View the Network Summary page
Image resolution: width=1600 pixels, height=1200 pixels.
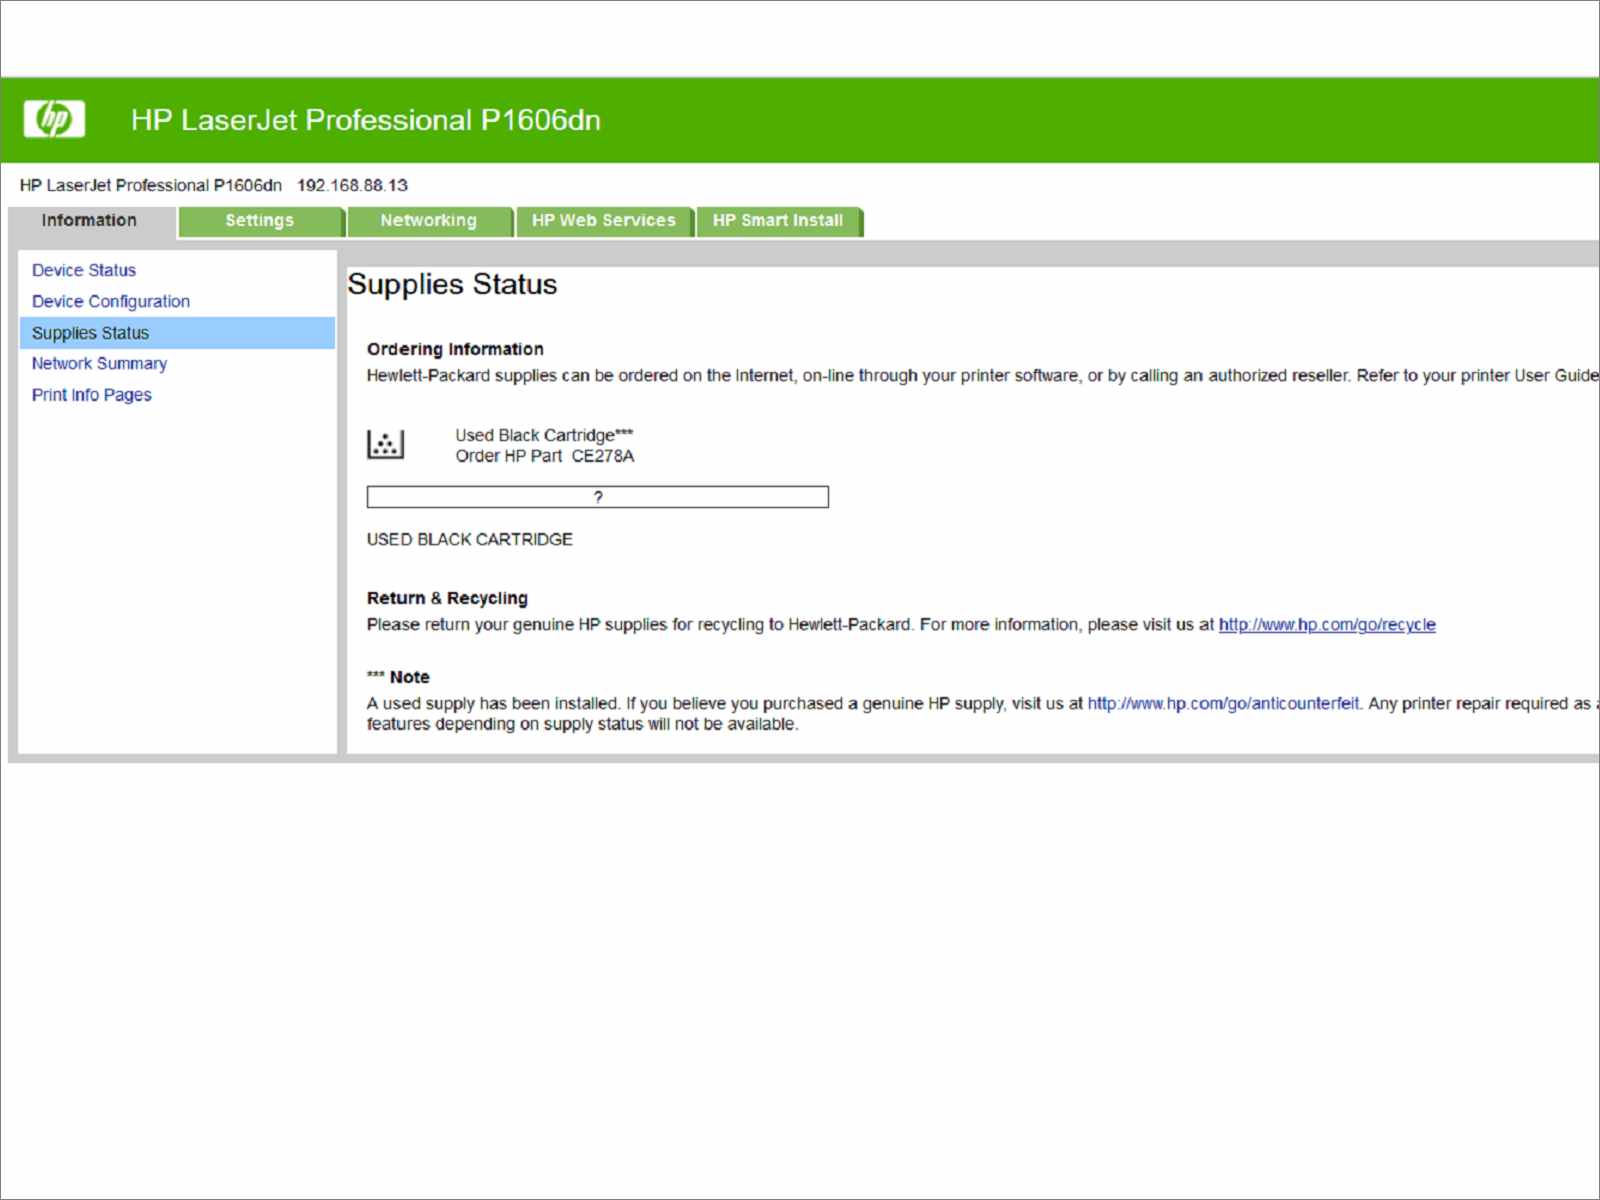(x=99, y=364)
